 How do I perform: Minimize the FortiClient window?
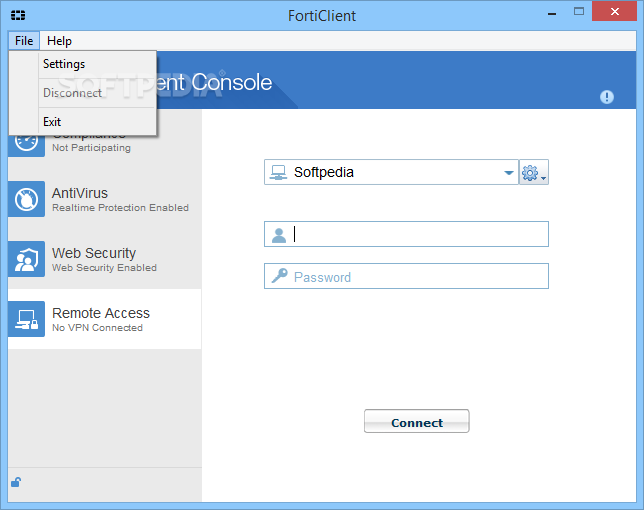click(x=552, y=12)
